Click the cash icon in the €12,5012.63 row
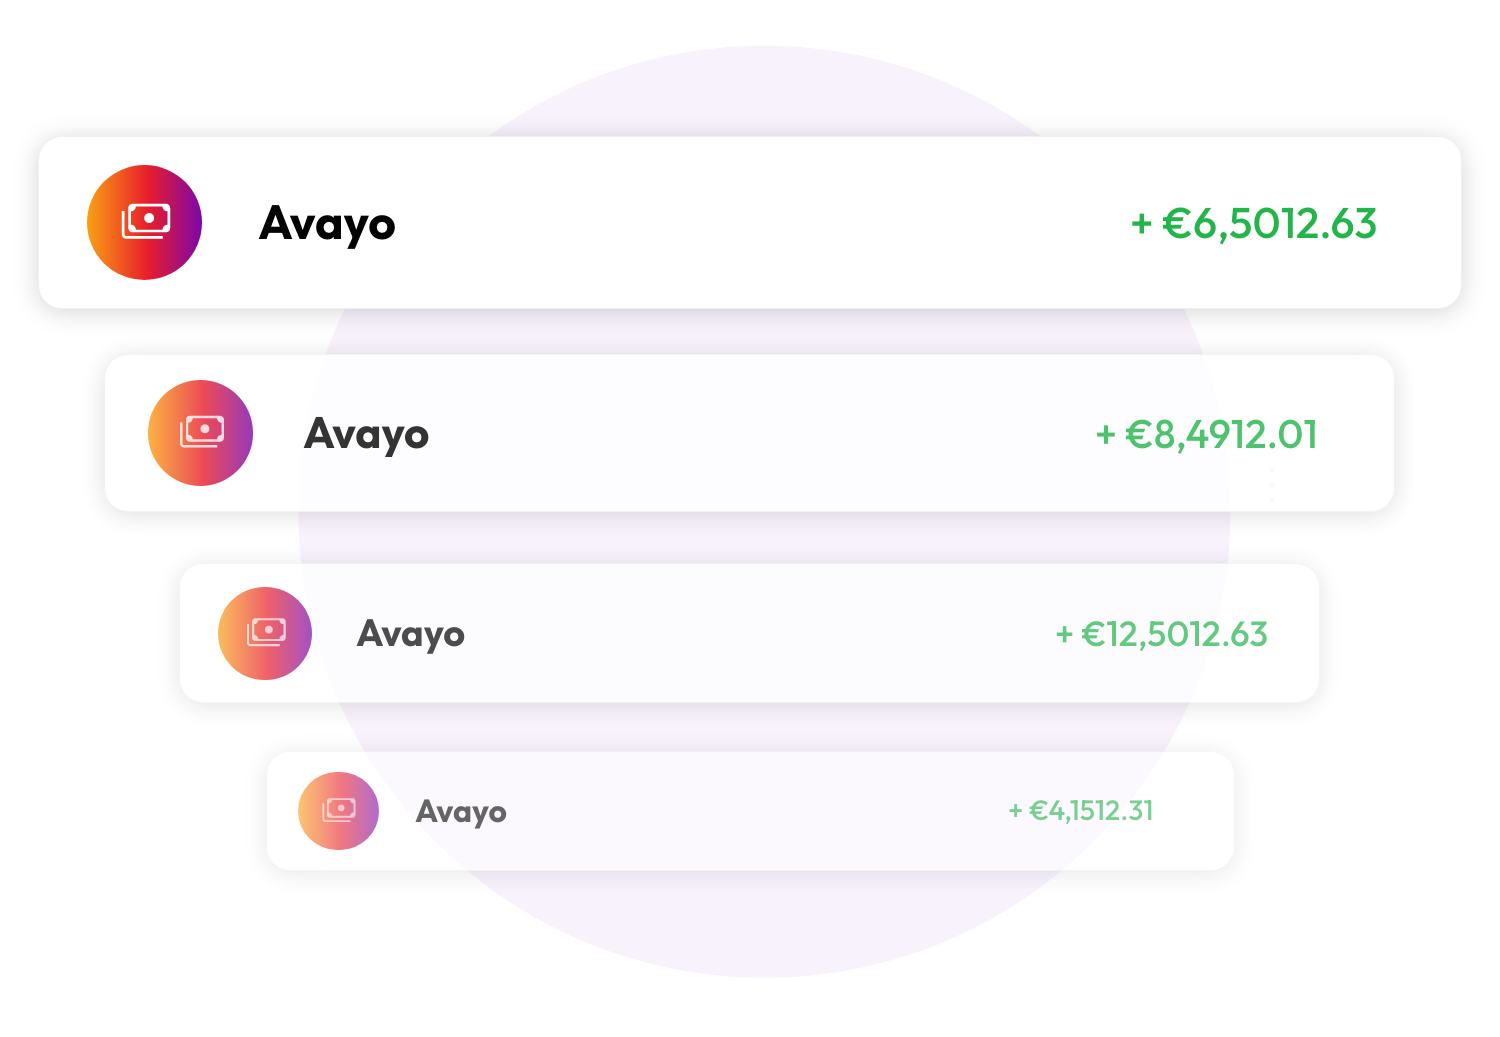This screenshot has height=1037, width=1500. tap(265, 633)
